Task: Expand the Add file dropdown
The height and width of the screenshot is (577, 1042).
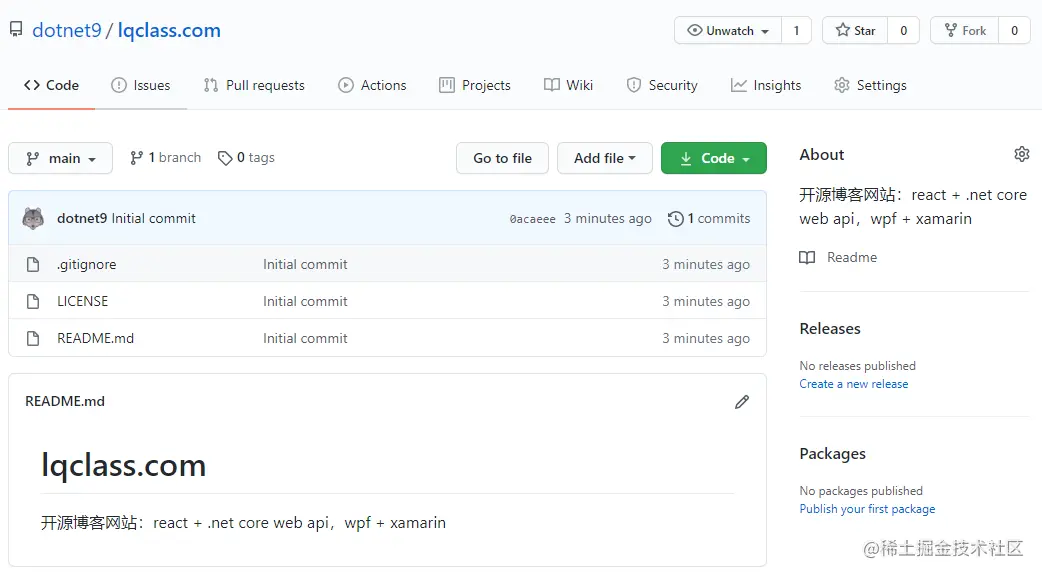Action: click(x=605, y=158)
